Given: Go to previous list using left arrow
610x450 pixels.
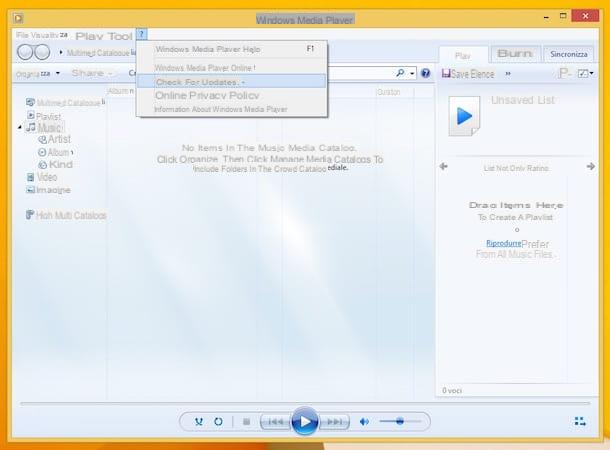Looking at the screenshot, I should coord(443,166).
